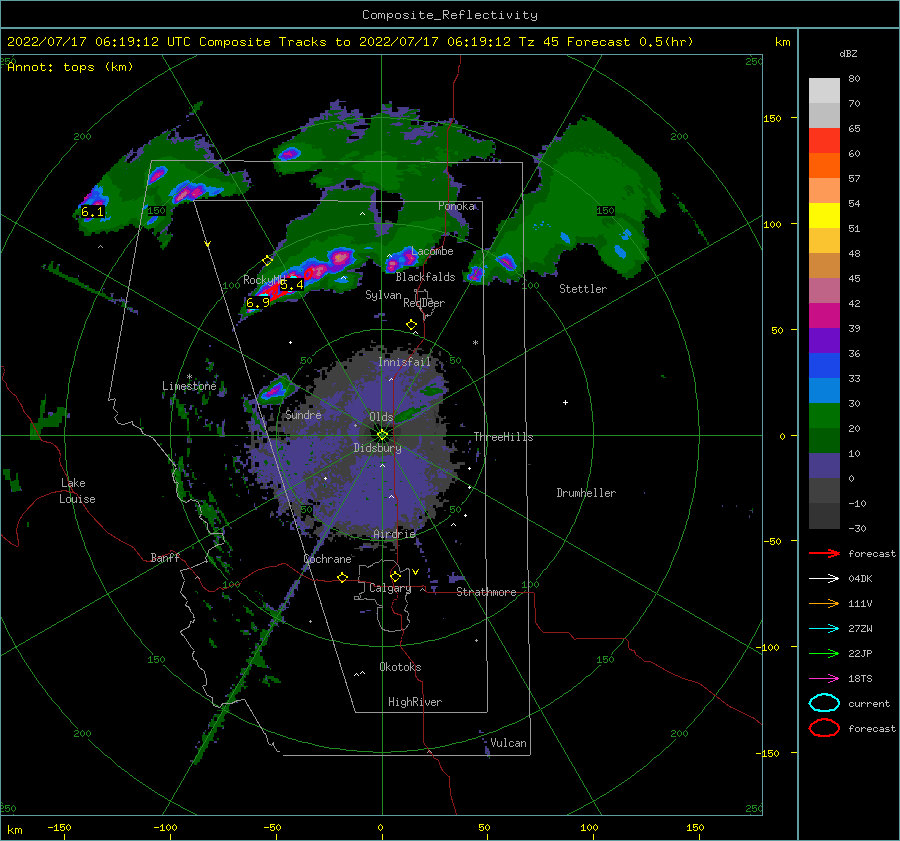Click the 5.4 storm top annotation
This screenshot has width=900, height=841.
(x=292, y=285)
